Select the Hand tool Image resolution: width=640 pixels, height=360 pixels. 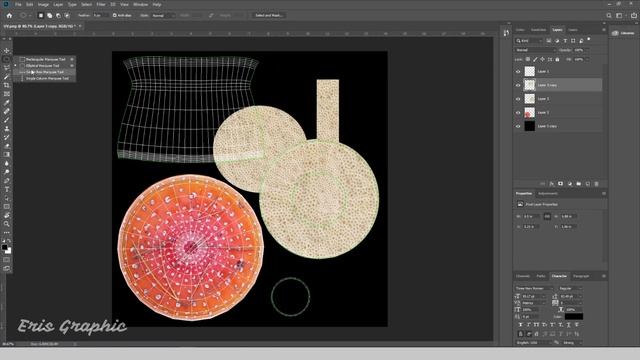click(x=7, y=215)
